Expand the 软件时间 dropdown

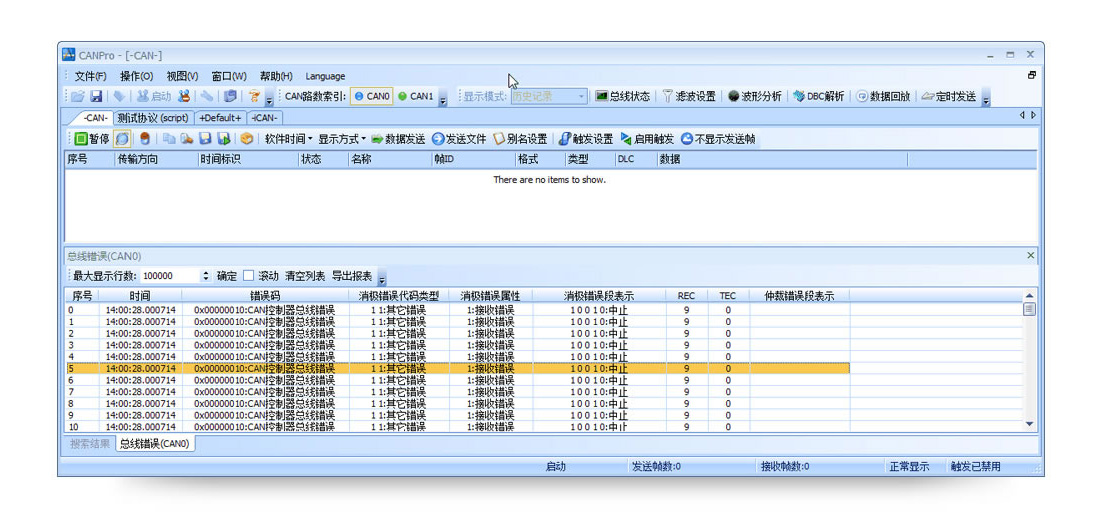point(288,139)
